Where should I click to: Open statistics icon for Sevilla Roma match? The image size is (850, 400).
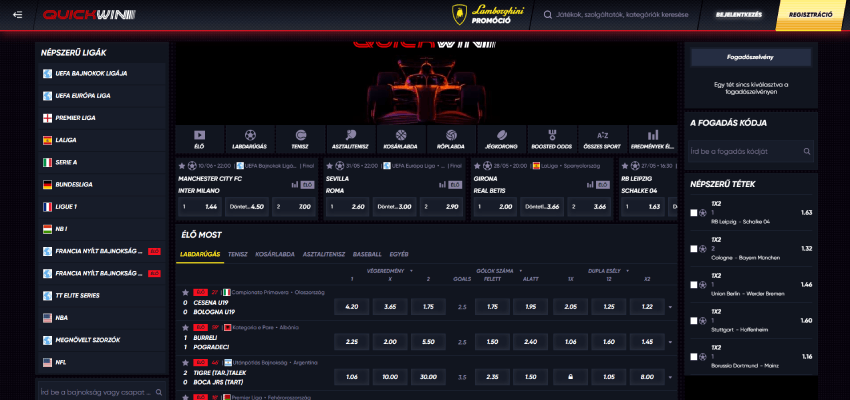[442, 185]
